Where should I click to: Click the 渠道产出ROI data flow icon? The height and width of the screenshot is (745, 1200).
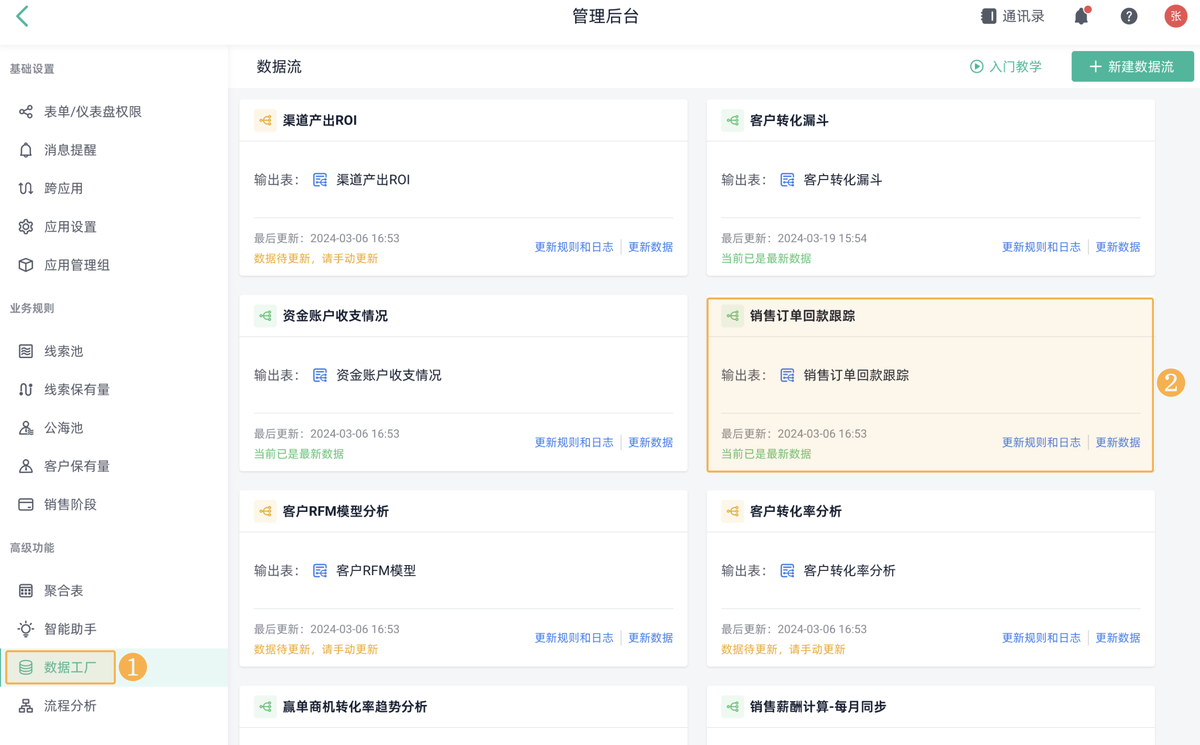click(x=265, y=120)
